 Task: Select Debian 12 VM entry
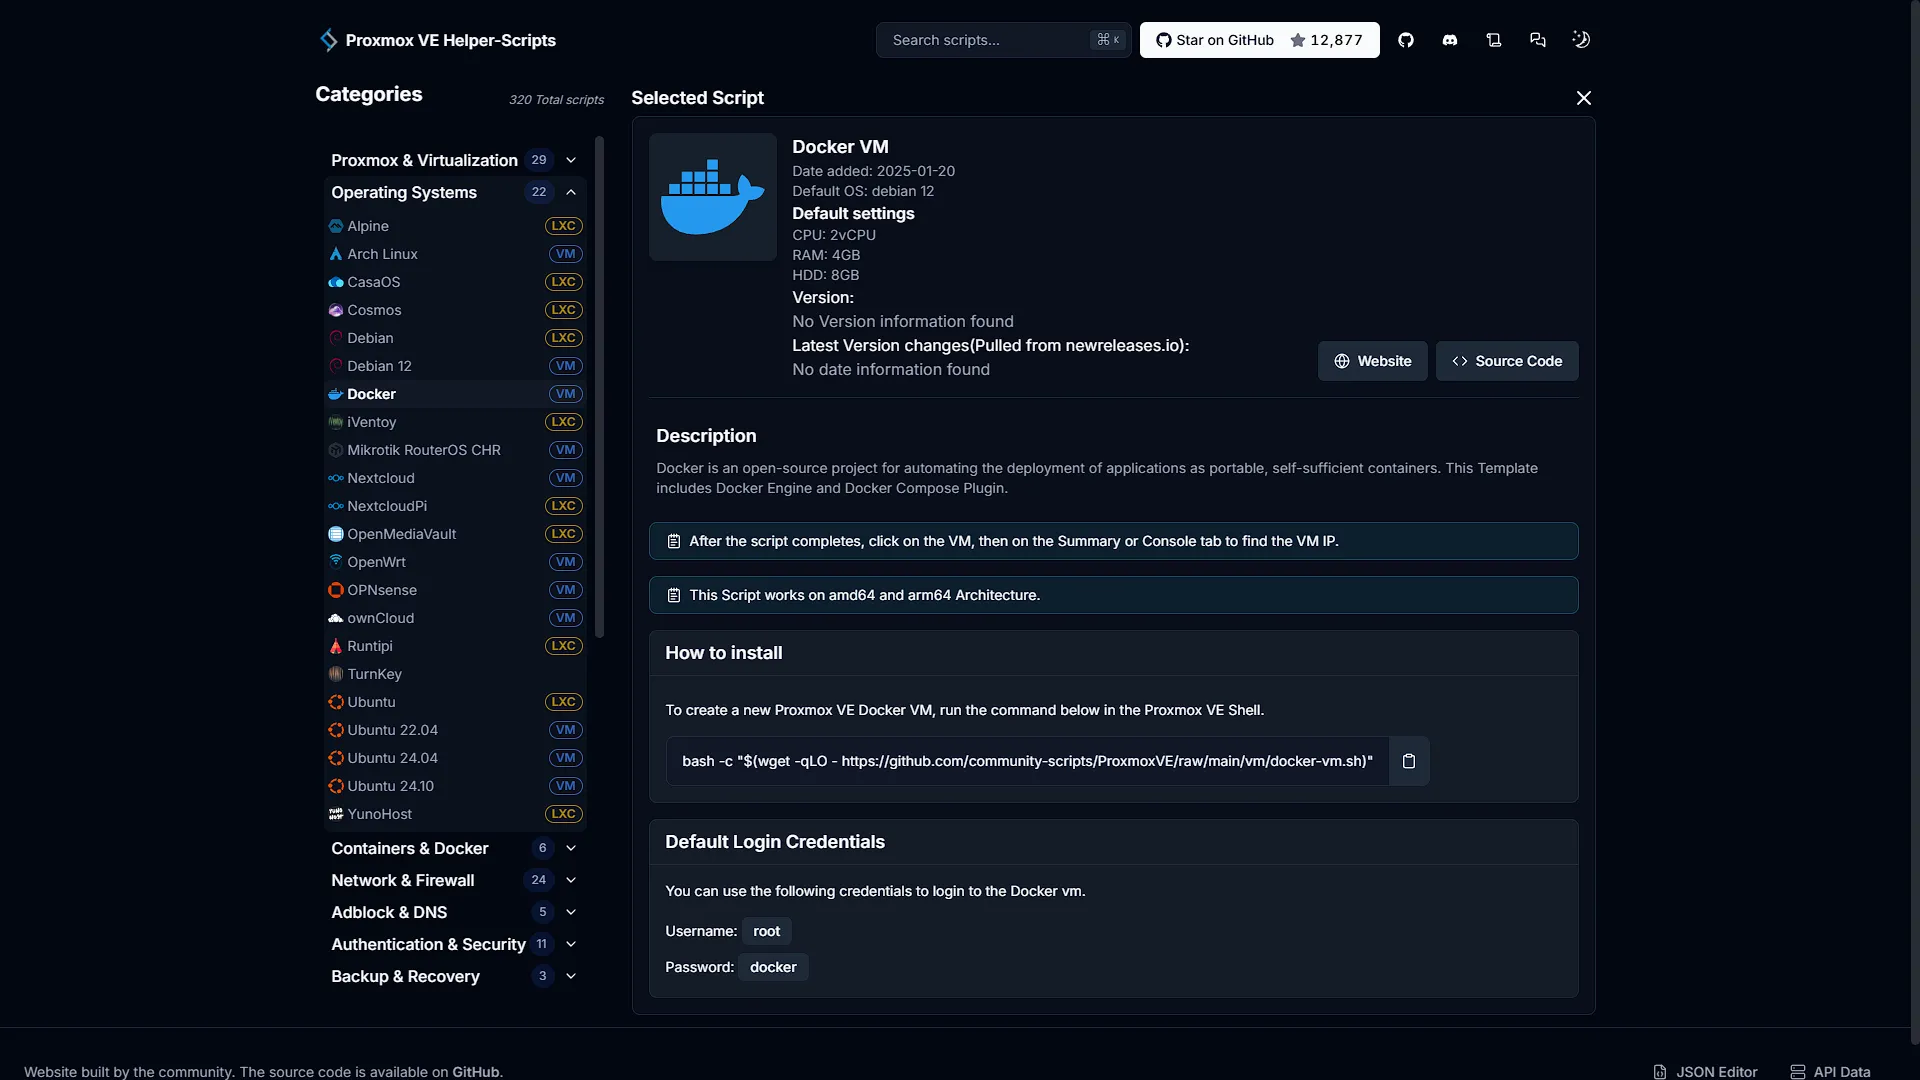(x=455, y=366)
